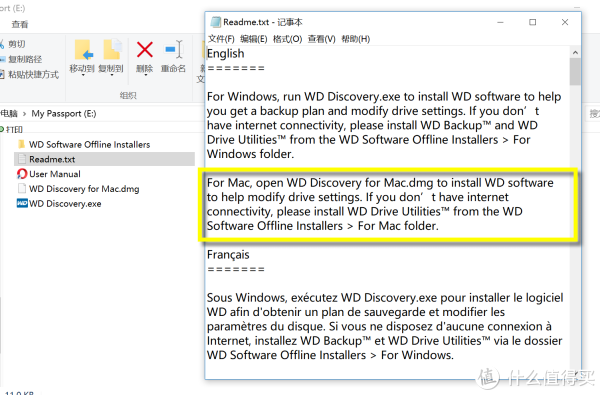Viewport: 600px width, 395px height.
Task: Select the Readme.txt file row
Action: pyautogui.click(x=104, y=159)
